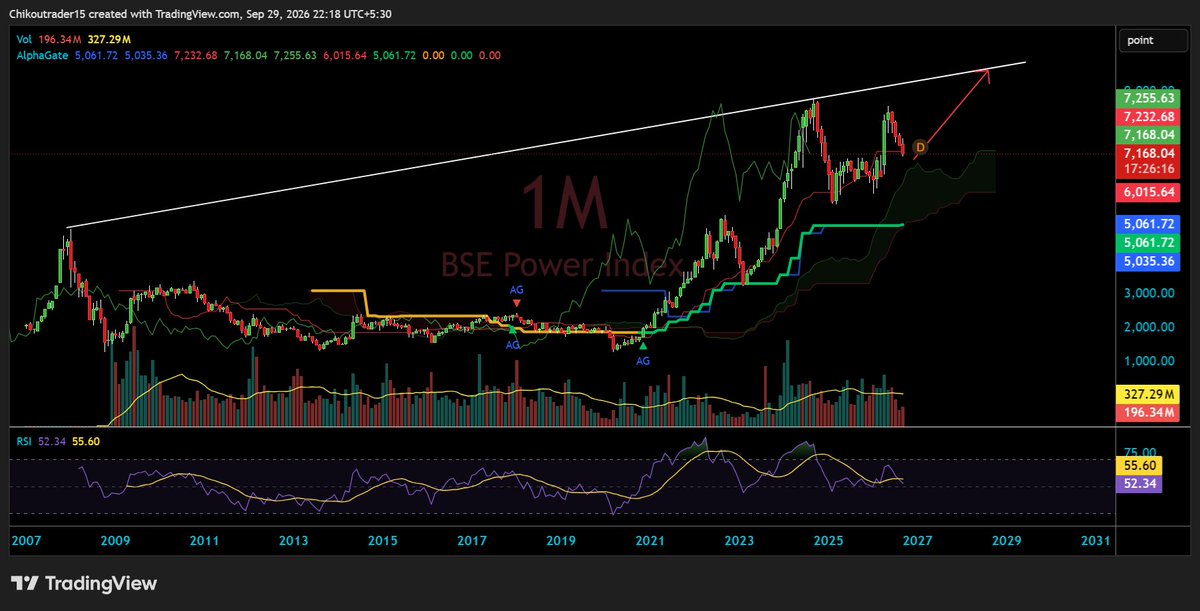Click the 2009 label on the time axis
This screenshot has width=1200, height=611.
coord(115,540)
